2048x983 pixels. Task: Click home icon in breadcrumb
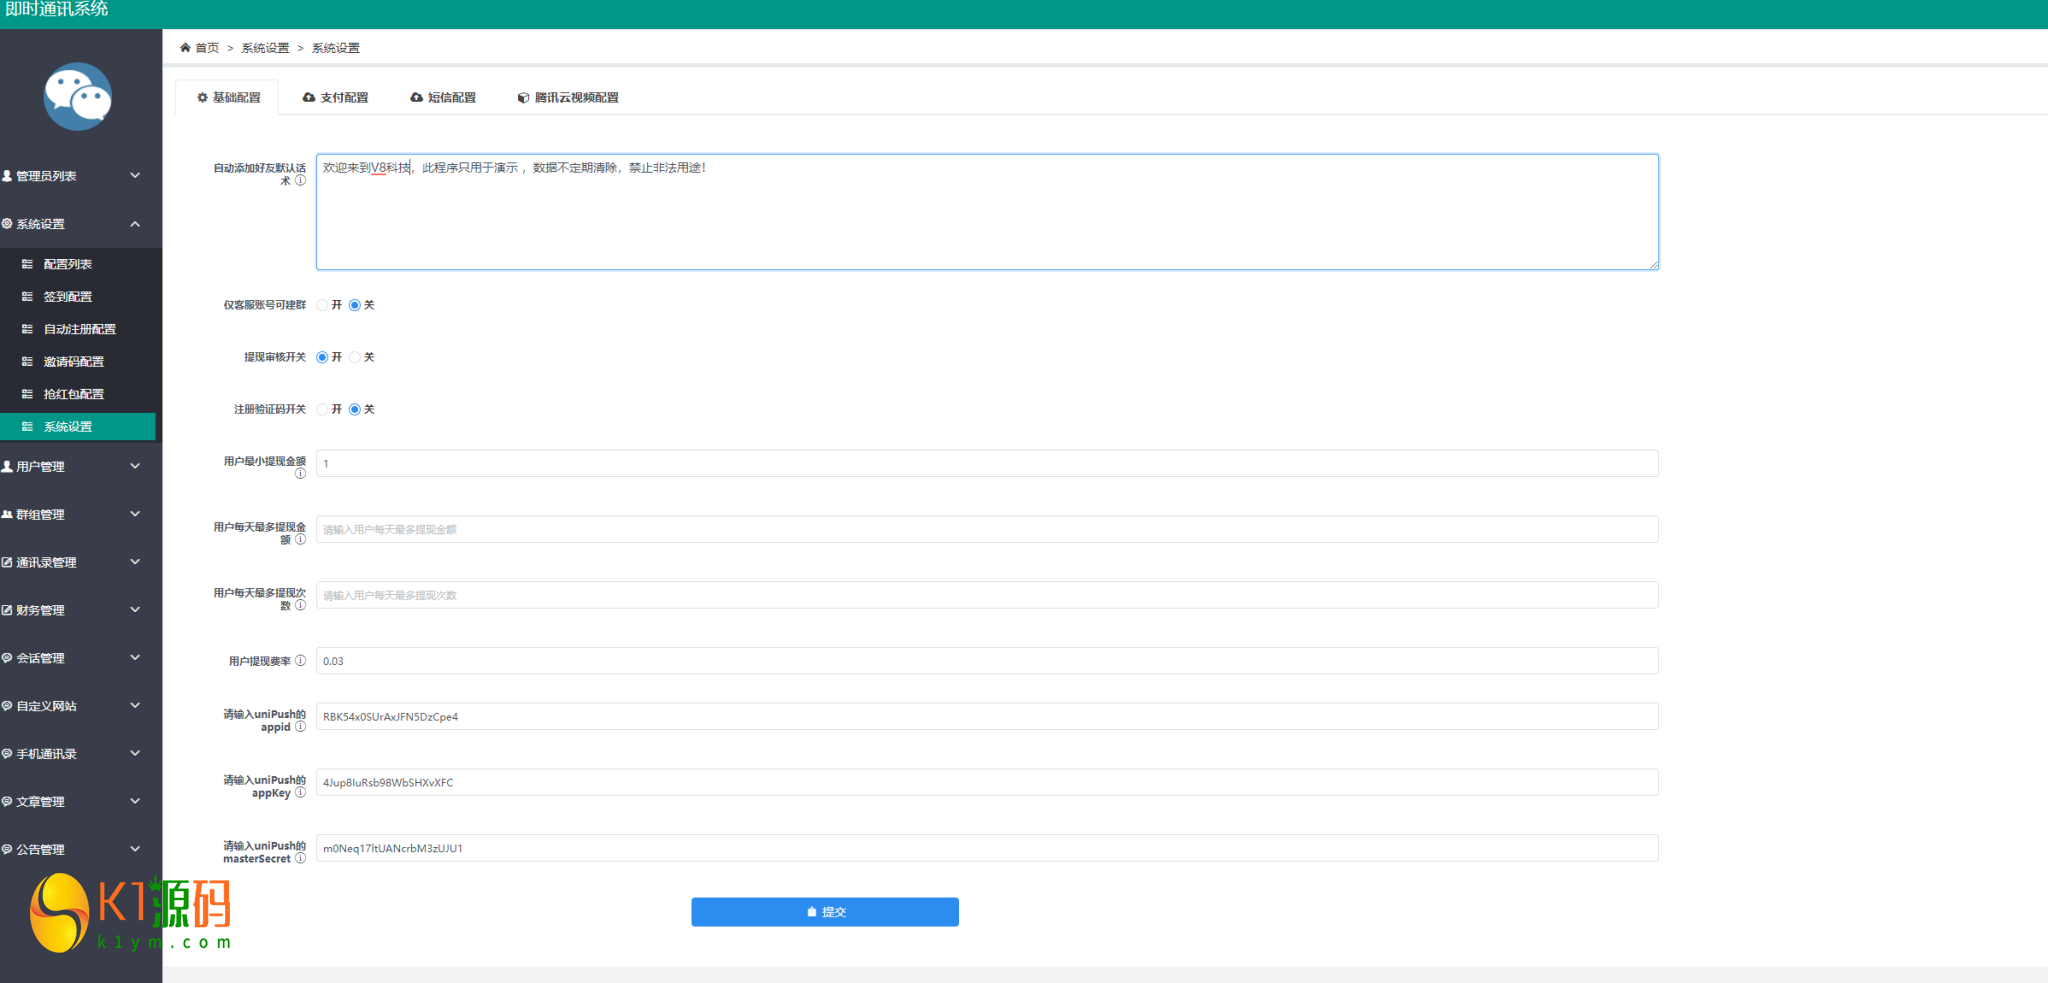point(185,48)
